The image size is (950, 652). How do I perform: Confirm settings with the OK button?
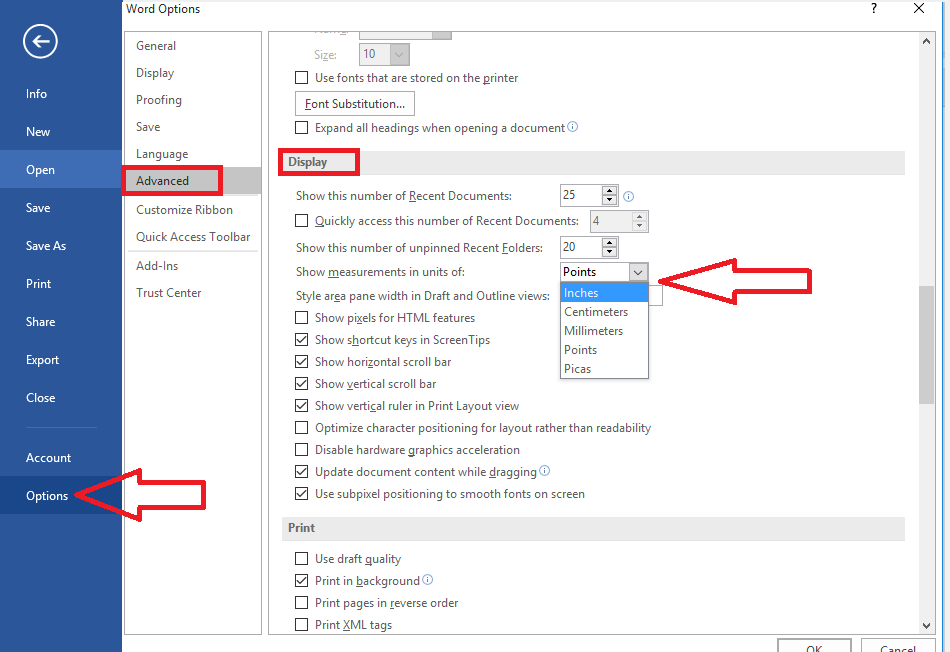814,648
